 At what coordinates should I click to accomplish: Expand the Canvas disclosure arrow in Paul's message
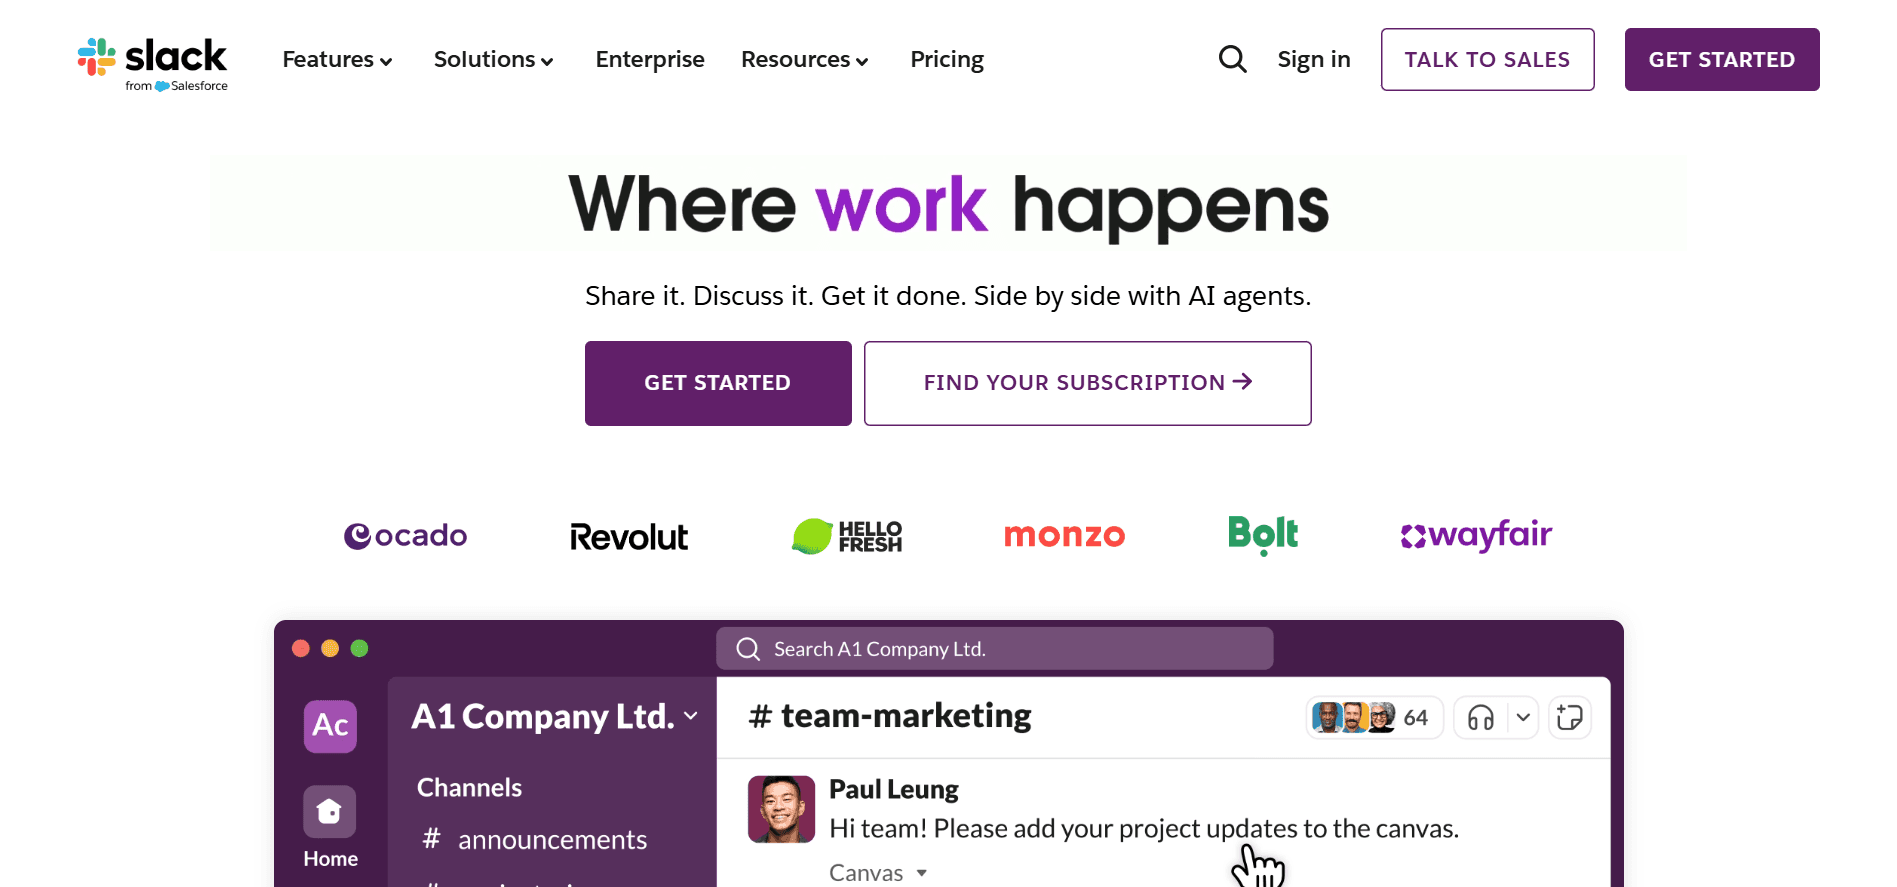[x=923, y=872]
